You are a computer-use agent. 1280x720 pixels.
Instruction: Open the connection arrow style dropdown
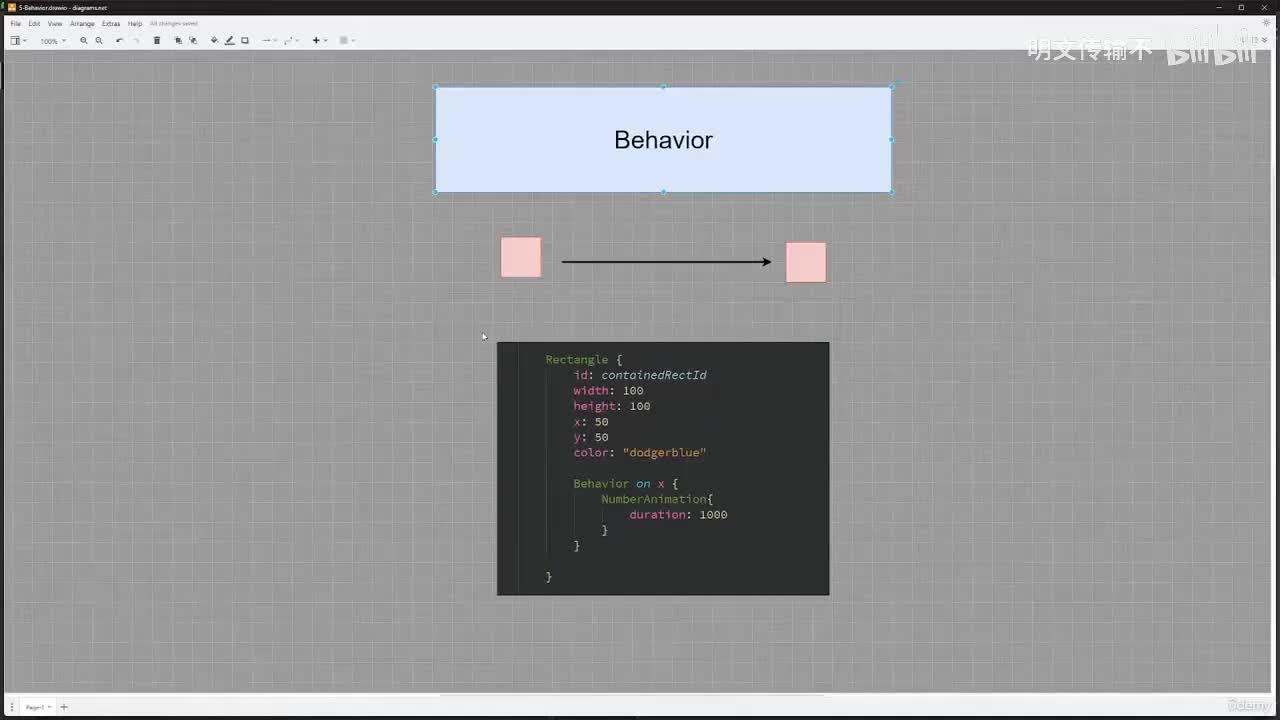coord(269,41)
